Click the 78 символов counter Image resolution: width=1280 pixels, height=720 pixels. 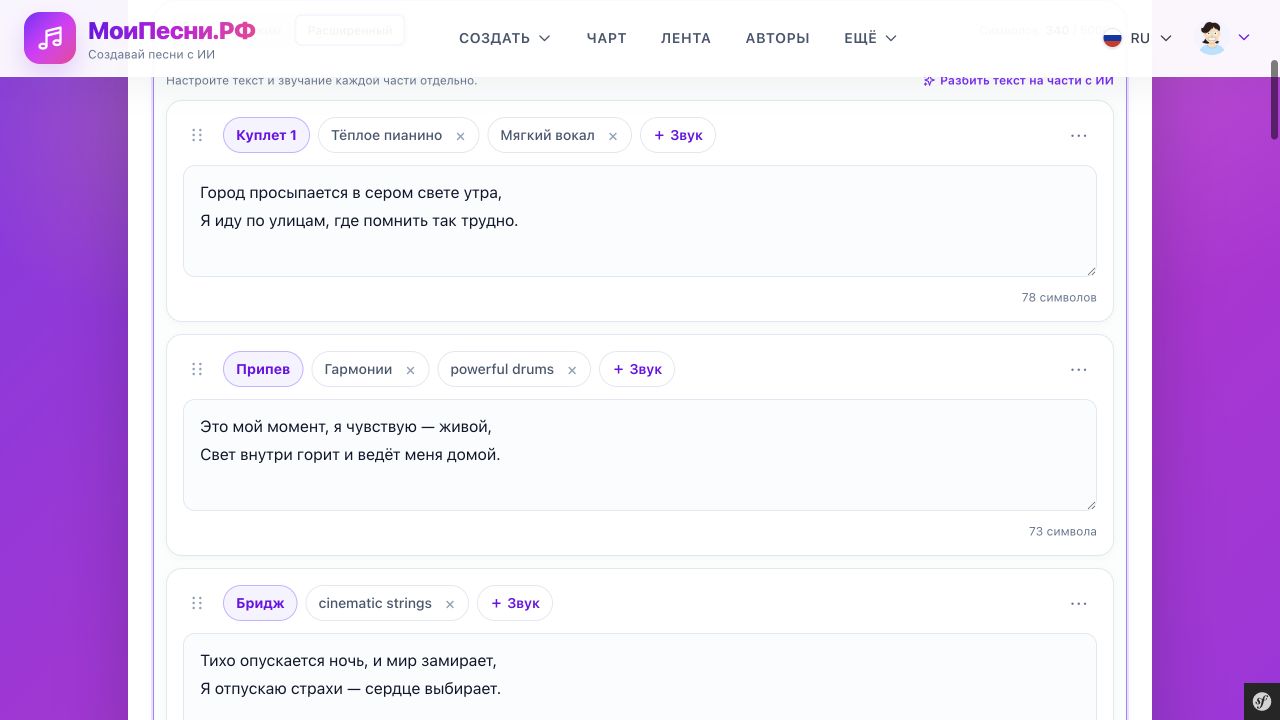pos(1059,297)
